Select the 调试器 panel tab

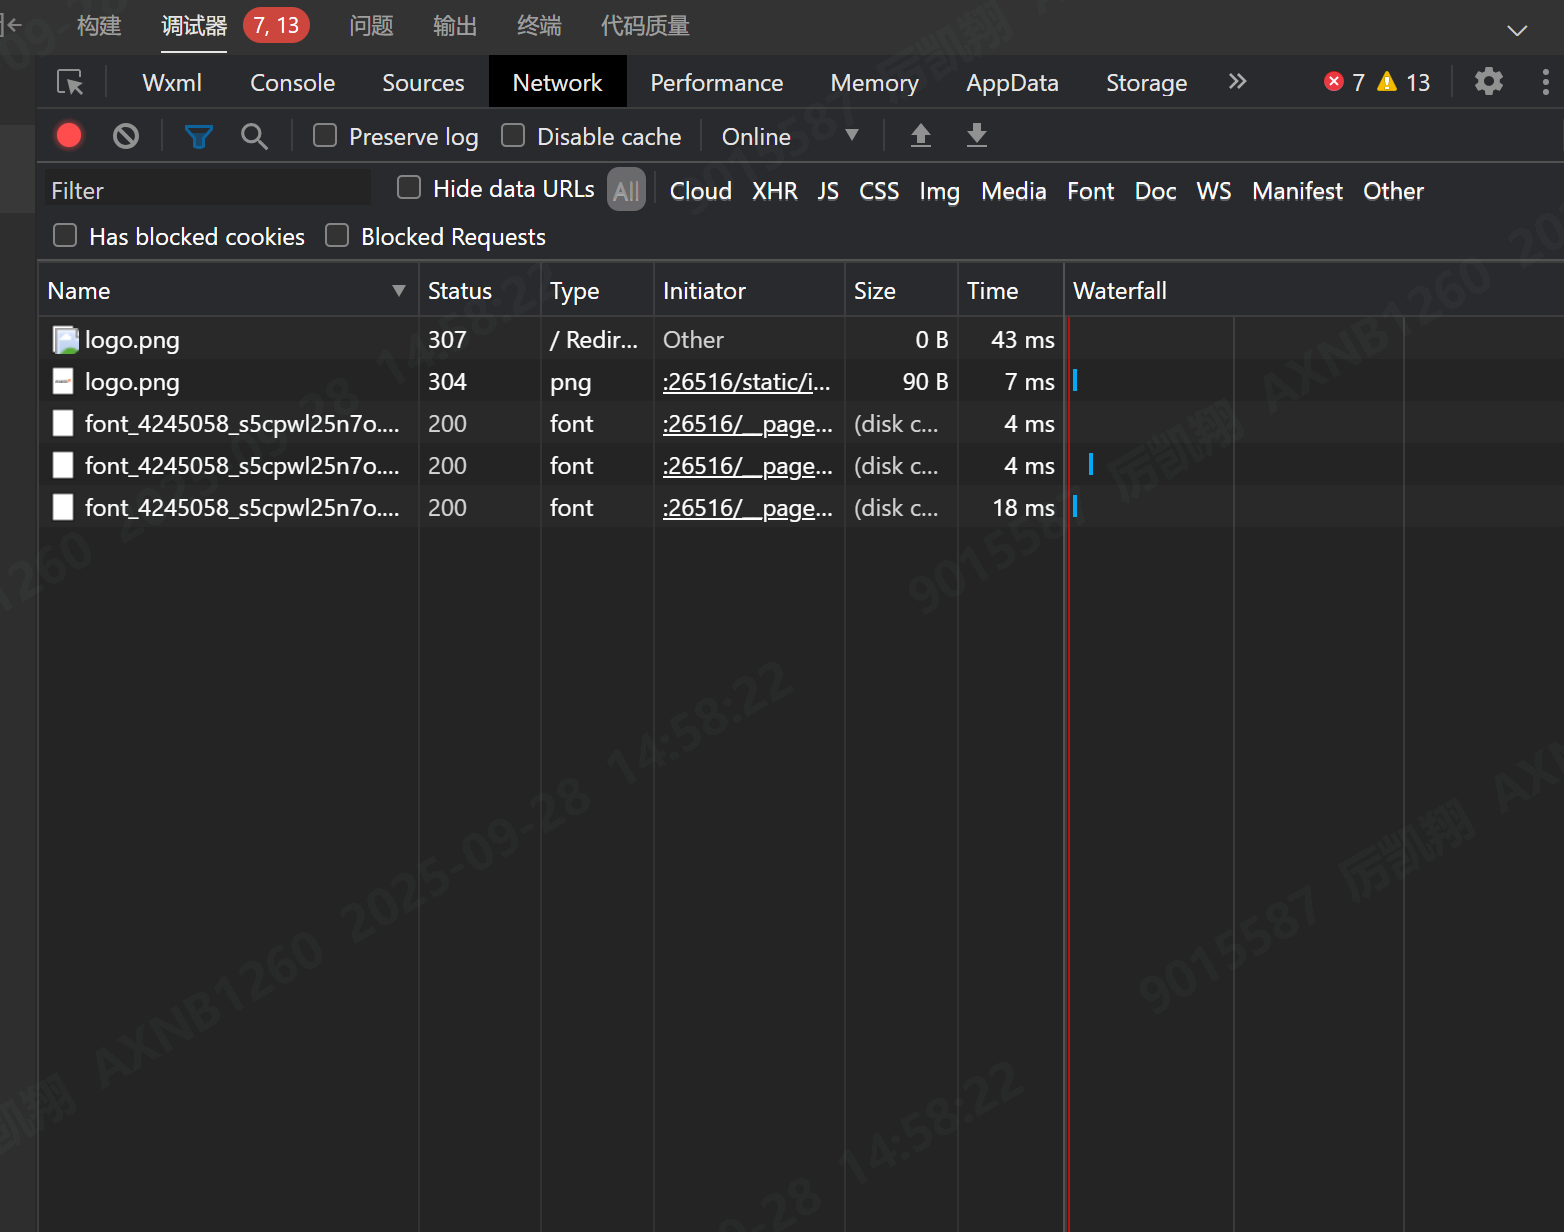click(194, 26)
